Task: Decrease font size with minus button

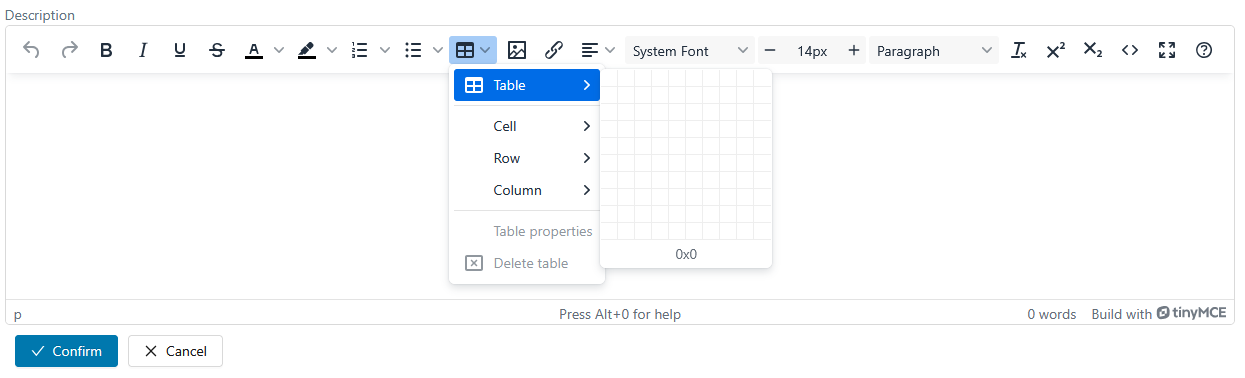Action: pos(770,50)
